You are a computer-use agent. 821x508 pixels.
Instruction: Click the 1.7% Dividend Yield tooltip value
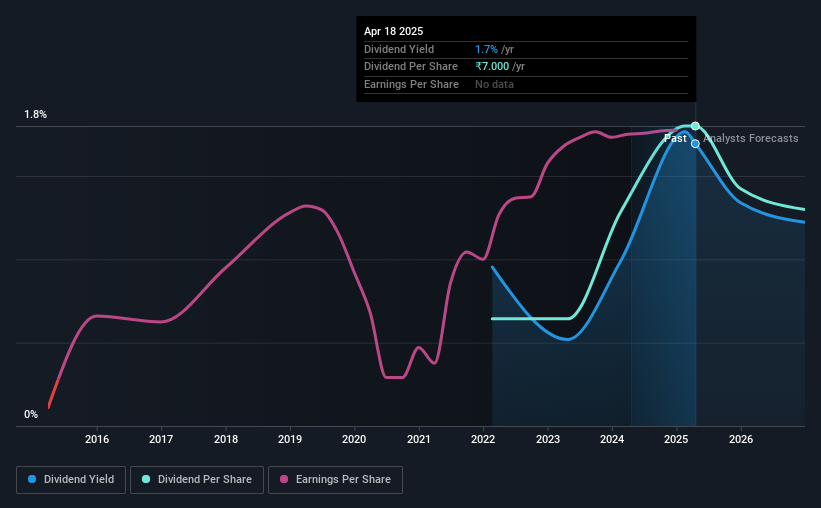486,49
